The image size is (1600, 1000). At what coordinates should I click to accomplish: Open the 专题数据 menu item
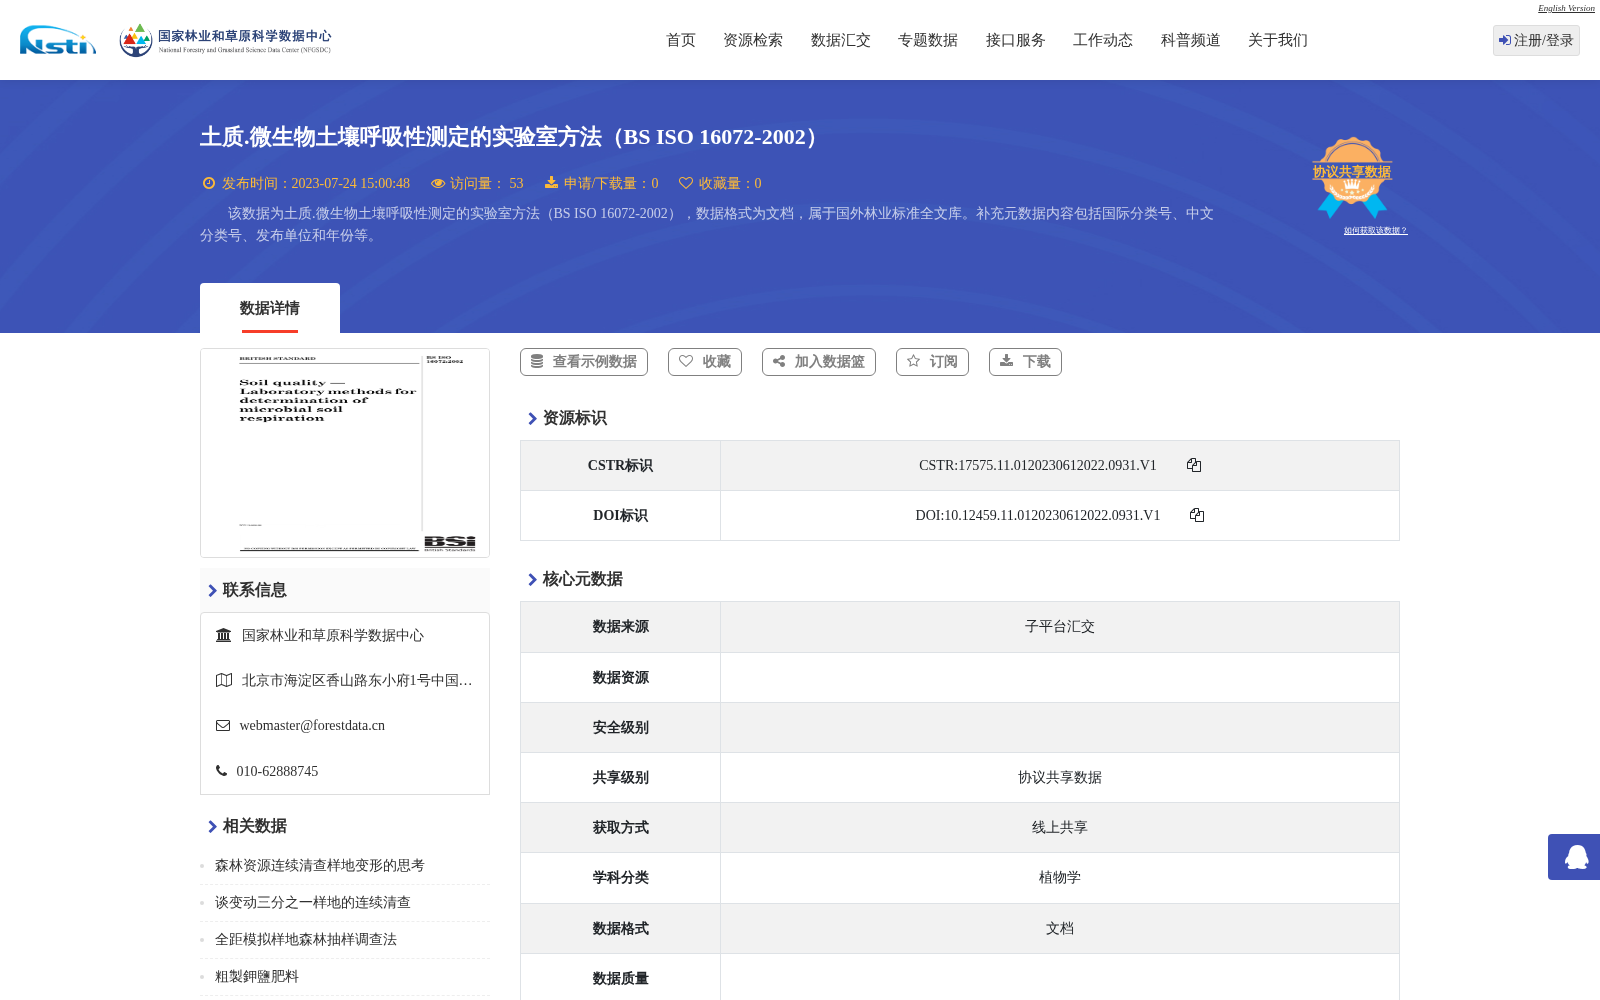928,40
